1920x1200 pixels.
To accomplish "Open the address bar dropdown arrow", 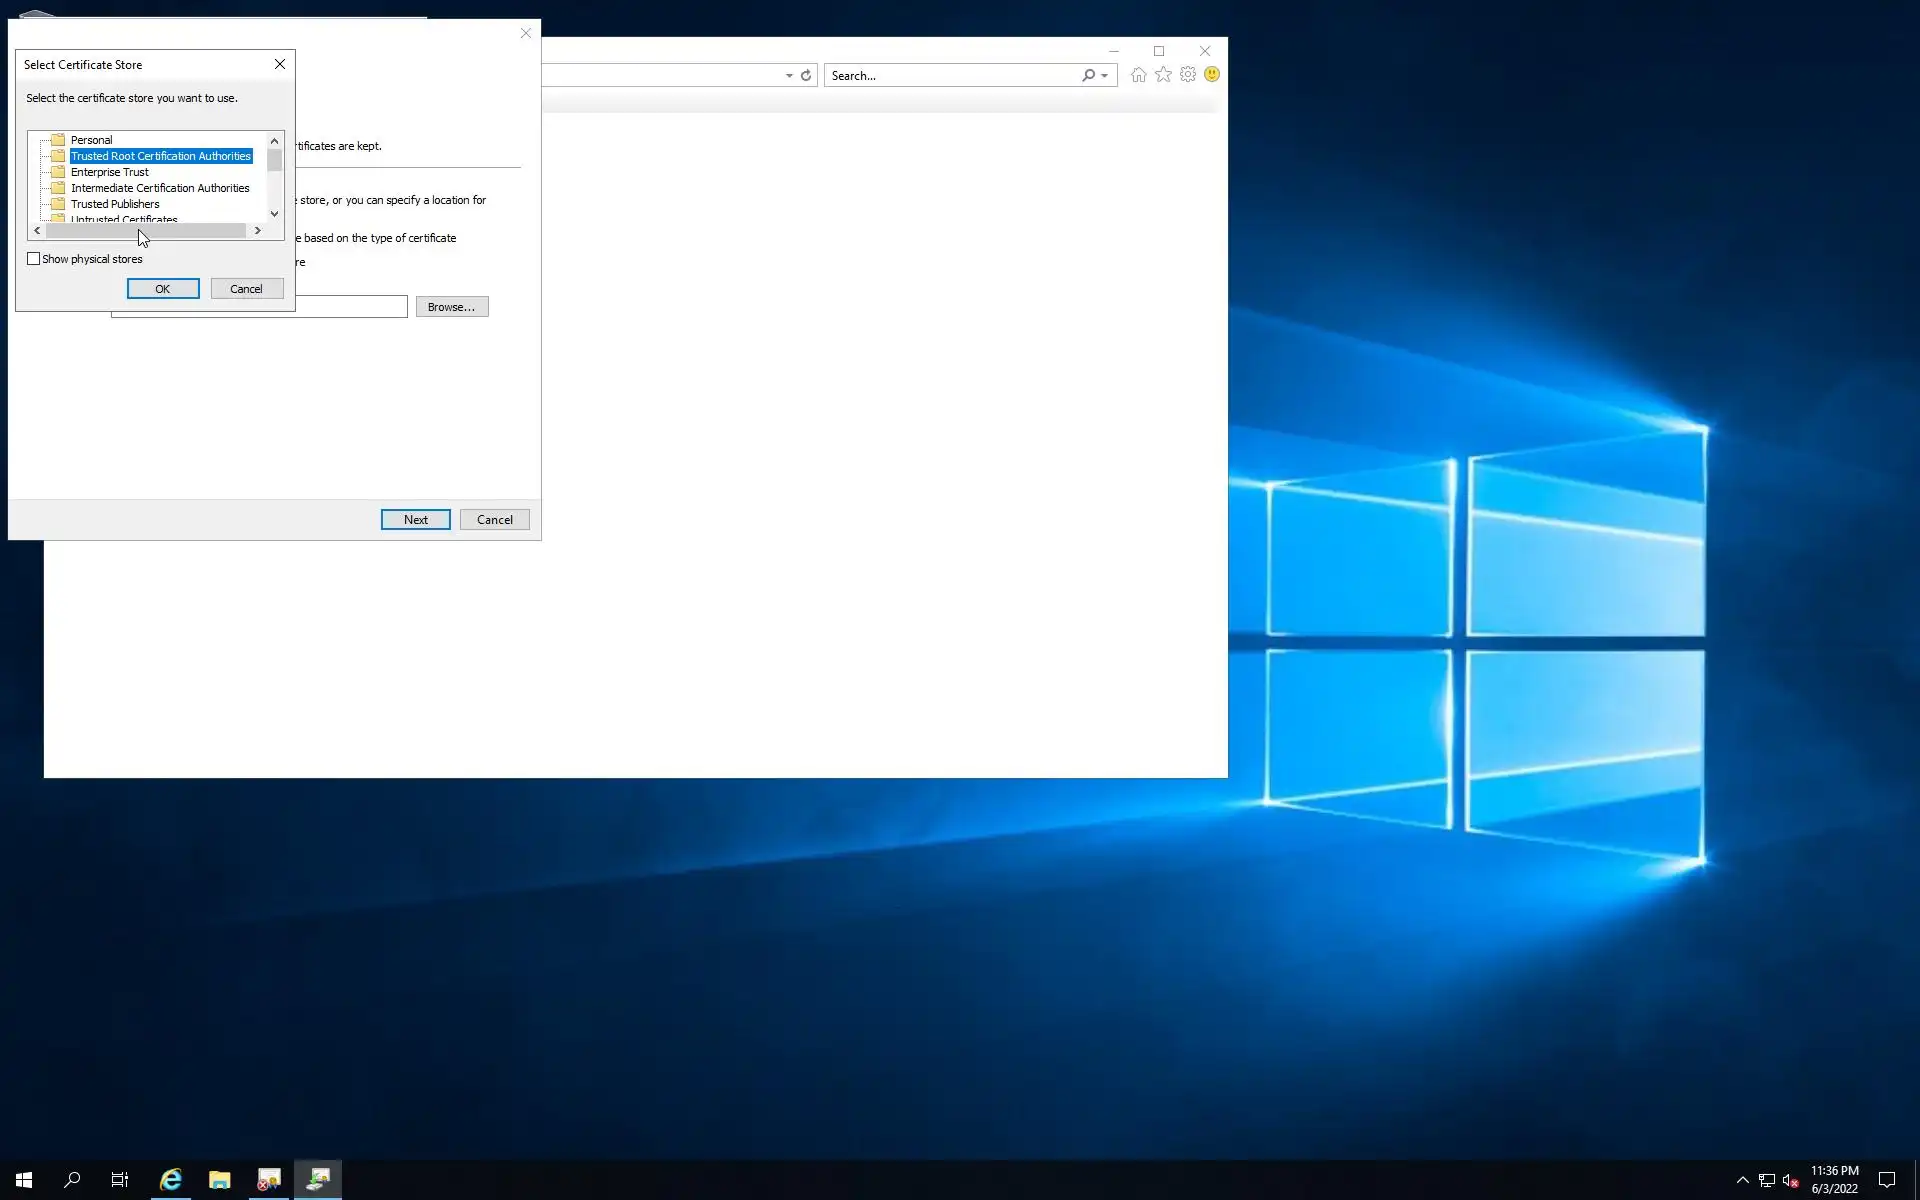I will pyautogui.click(x=789, y=76).
